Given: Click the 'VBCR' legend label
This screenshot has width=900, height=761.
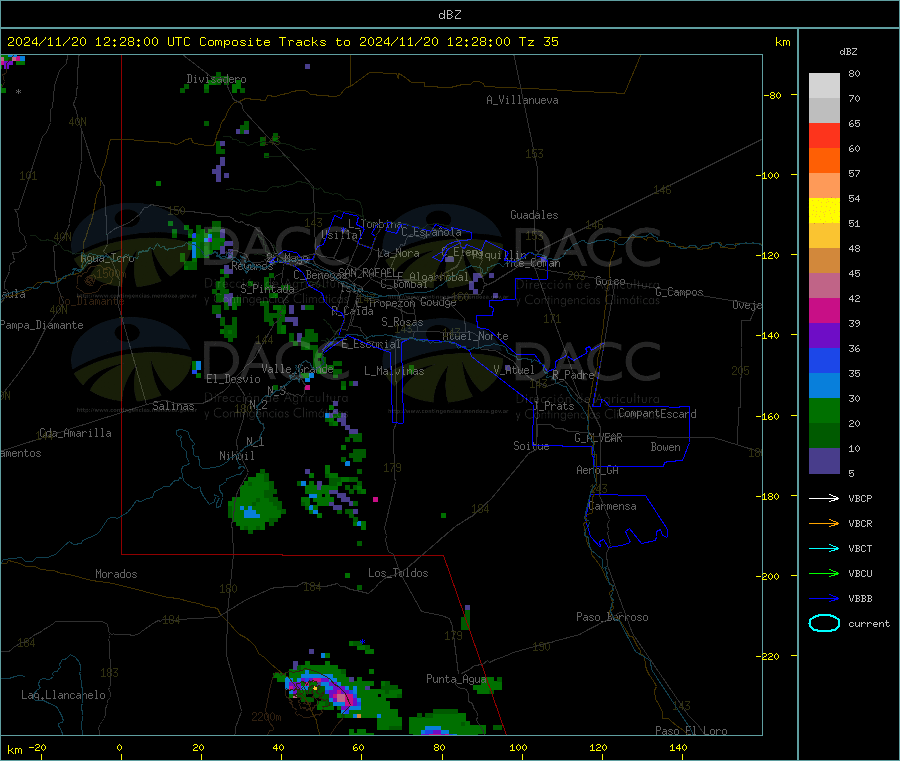Looking at the screenshot, I should tap(860, 523).
